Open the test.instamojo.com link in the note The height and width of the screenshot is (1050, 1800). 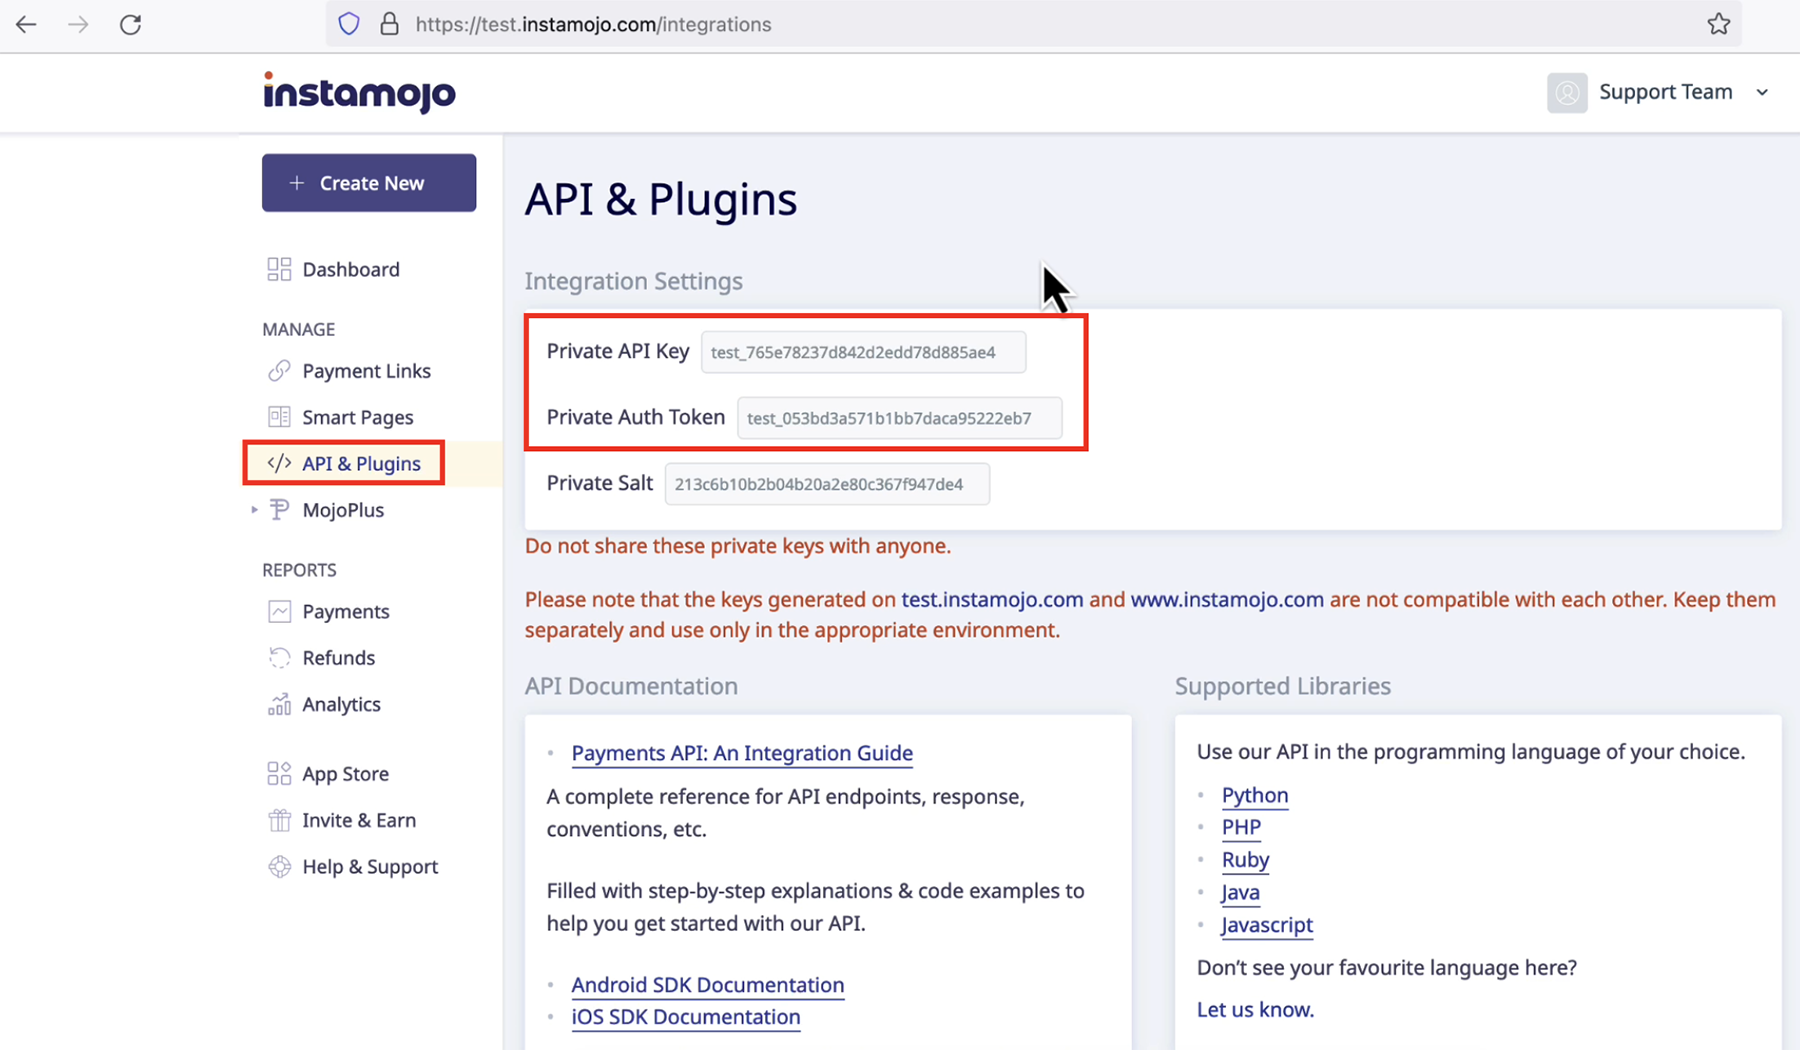point(992,600)
